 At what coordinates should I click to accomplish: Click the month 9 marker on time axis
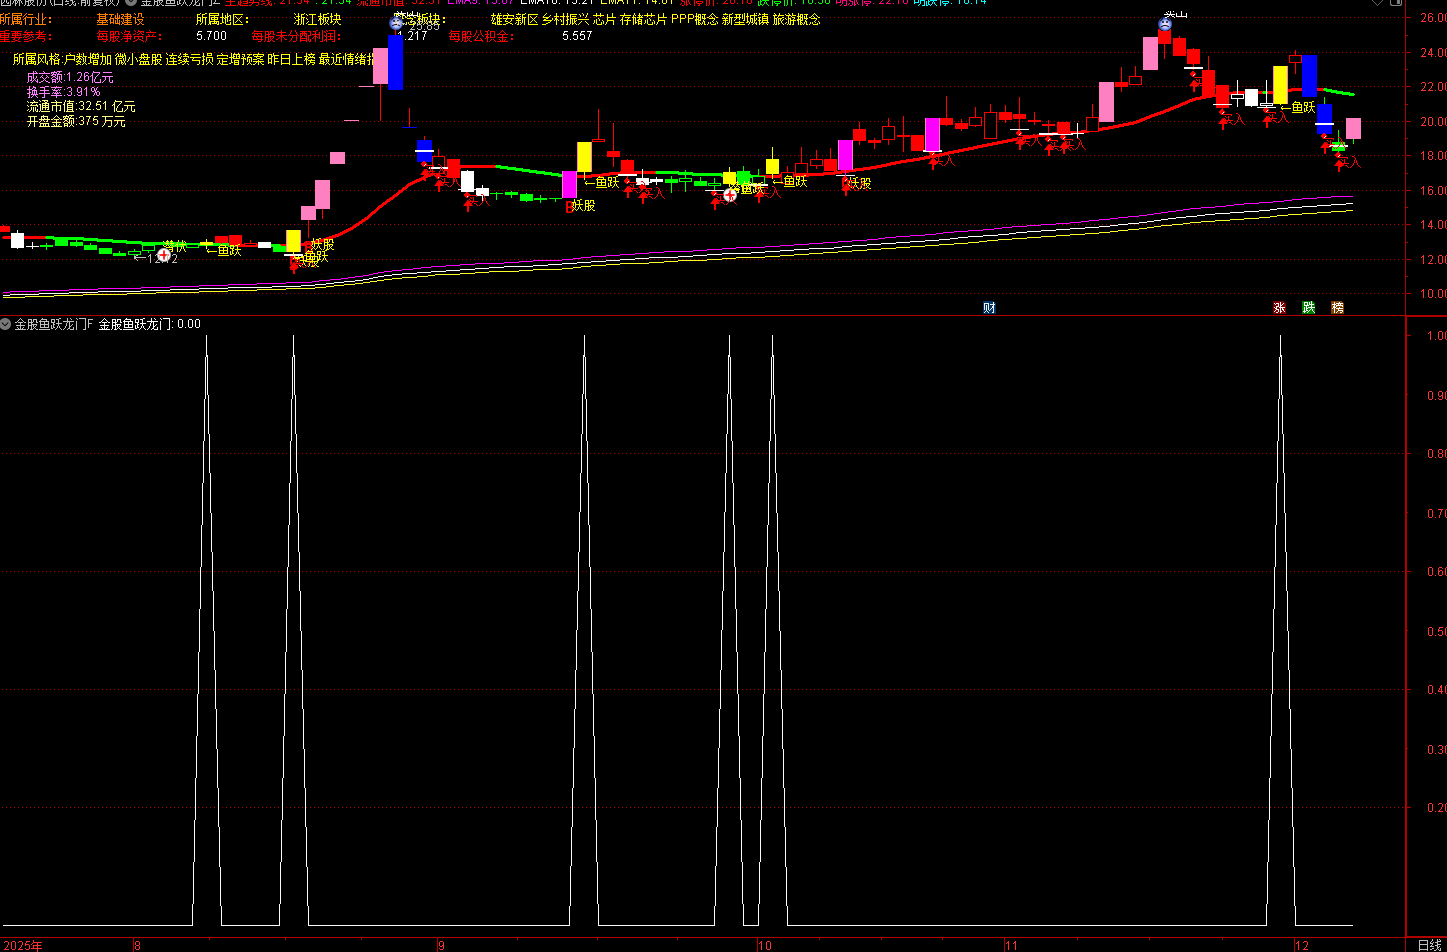pos(440,945)
